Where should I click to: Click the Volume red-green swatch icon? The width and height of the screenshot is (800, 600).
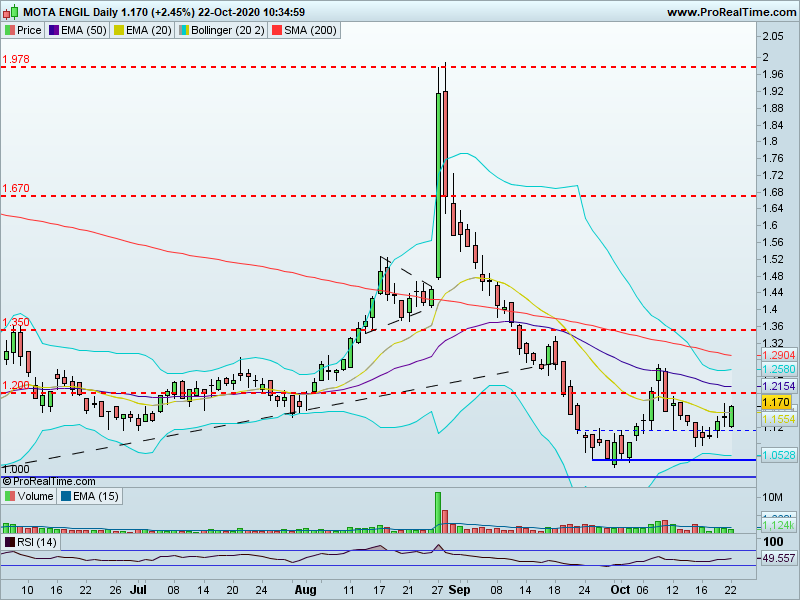[10, 496]
